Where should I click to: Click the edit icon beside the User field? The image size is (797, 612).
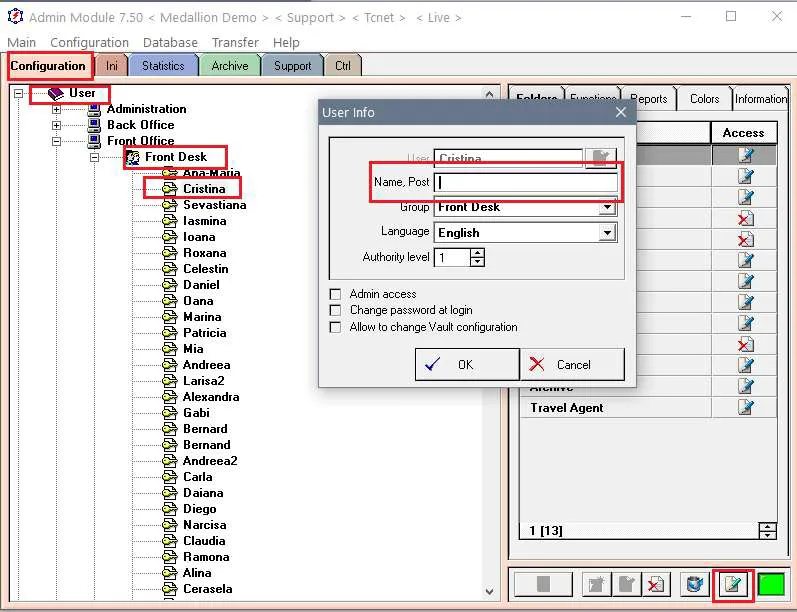click(600, 158)
